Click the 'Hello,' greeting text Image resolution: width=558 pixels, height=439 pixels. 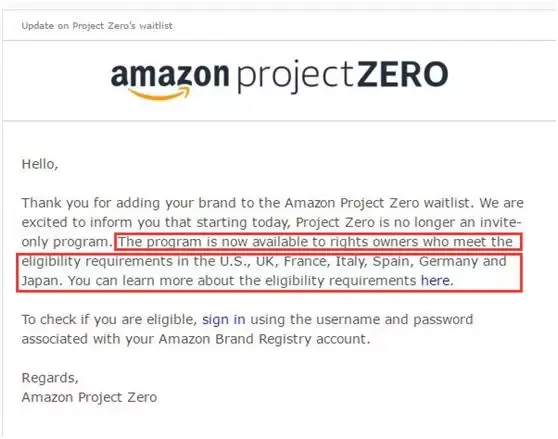40,164
